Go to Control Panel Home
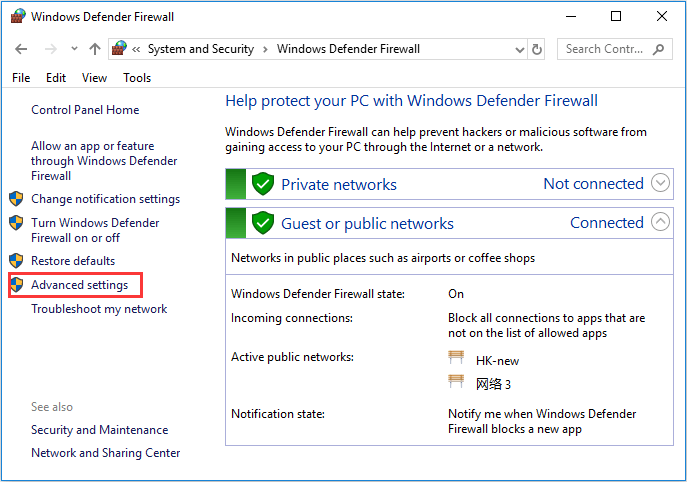 85,110
